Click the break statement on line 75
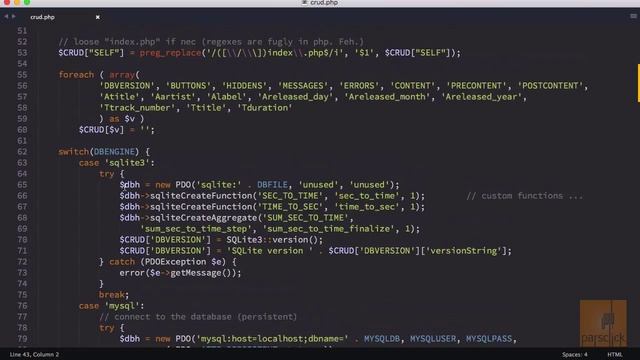This screenshot has width=640, height=360. tap(112, 295)
